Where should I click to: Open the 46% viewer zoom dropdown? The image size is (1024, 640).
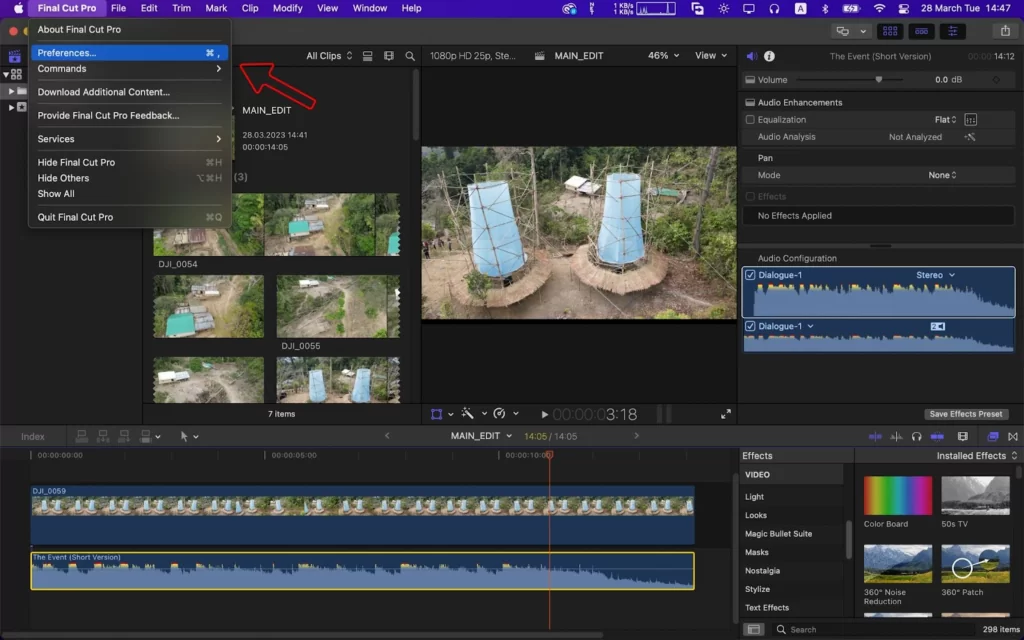663,56
